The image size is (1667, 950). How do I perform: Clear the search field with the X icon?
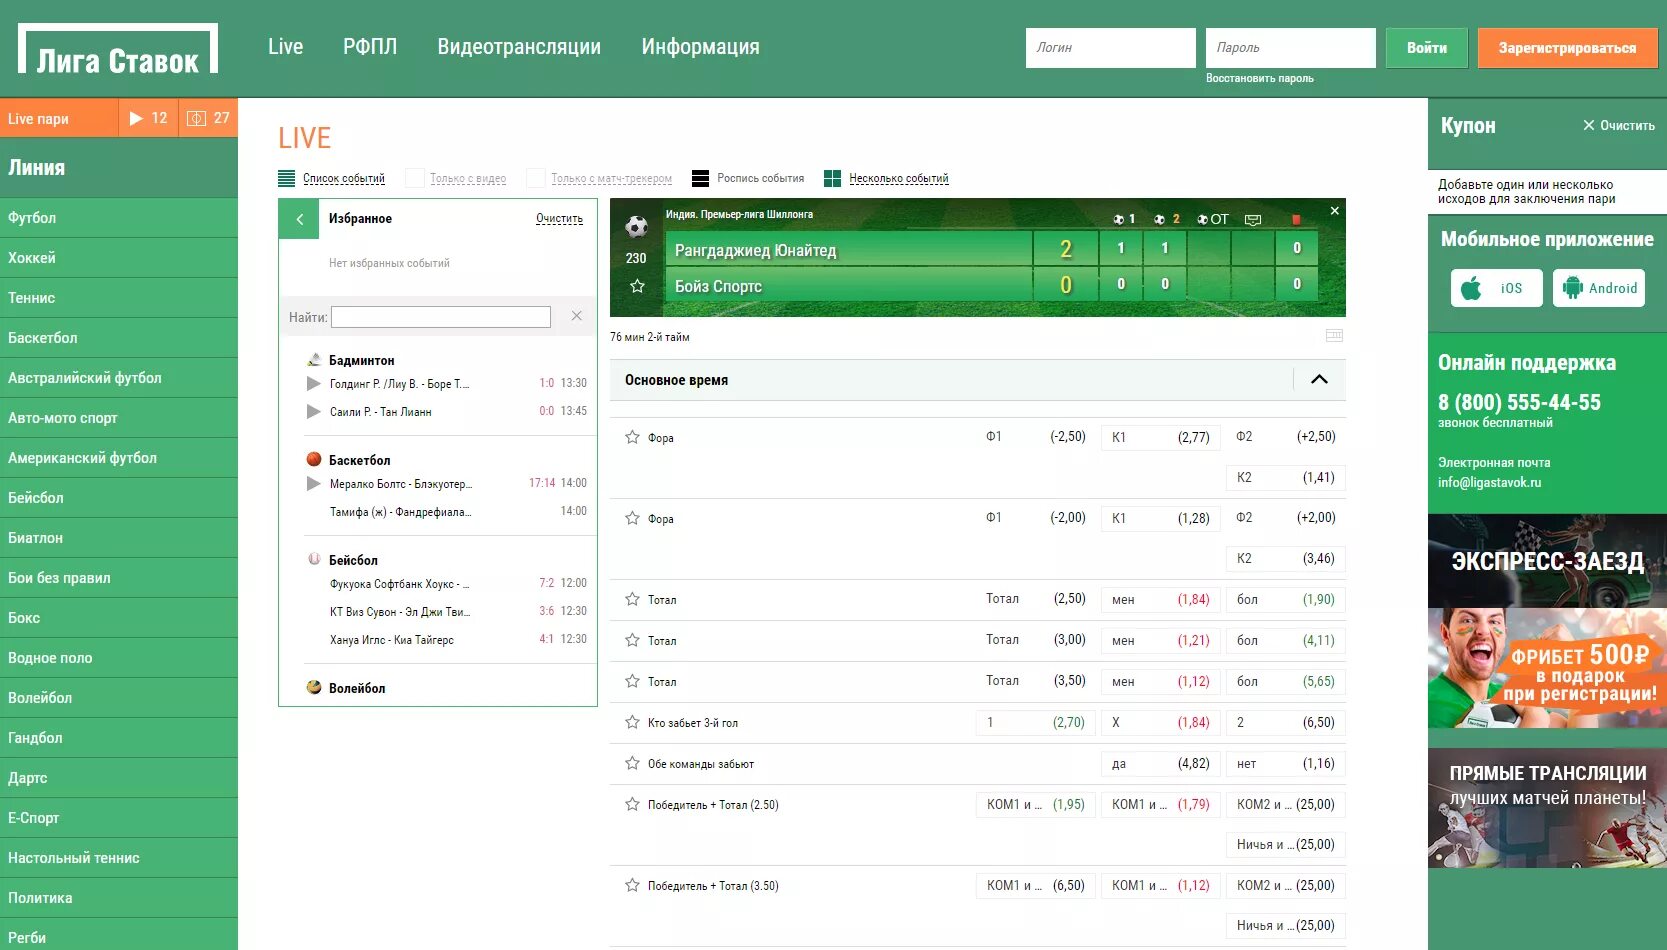coord(577,316)
